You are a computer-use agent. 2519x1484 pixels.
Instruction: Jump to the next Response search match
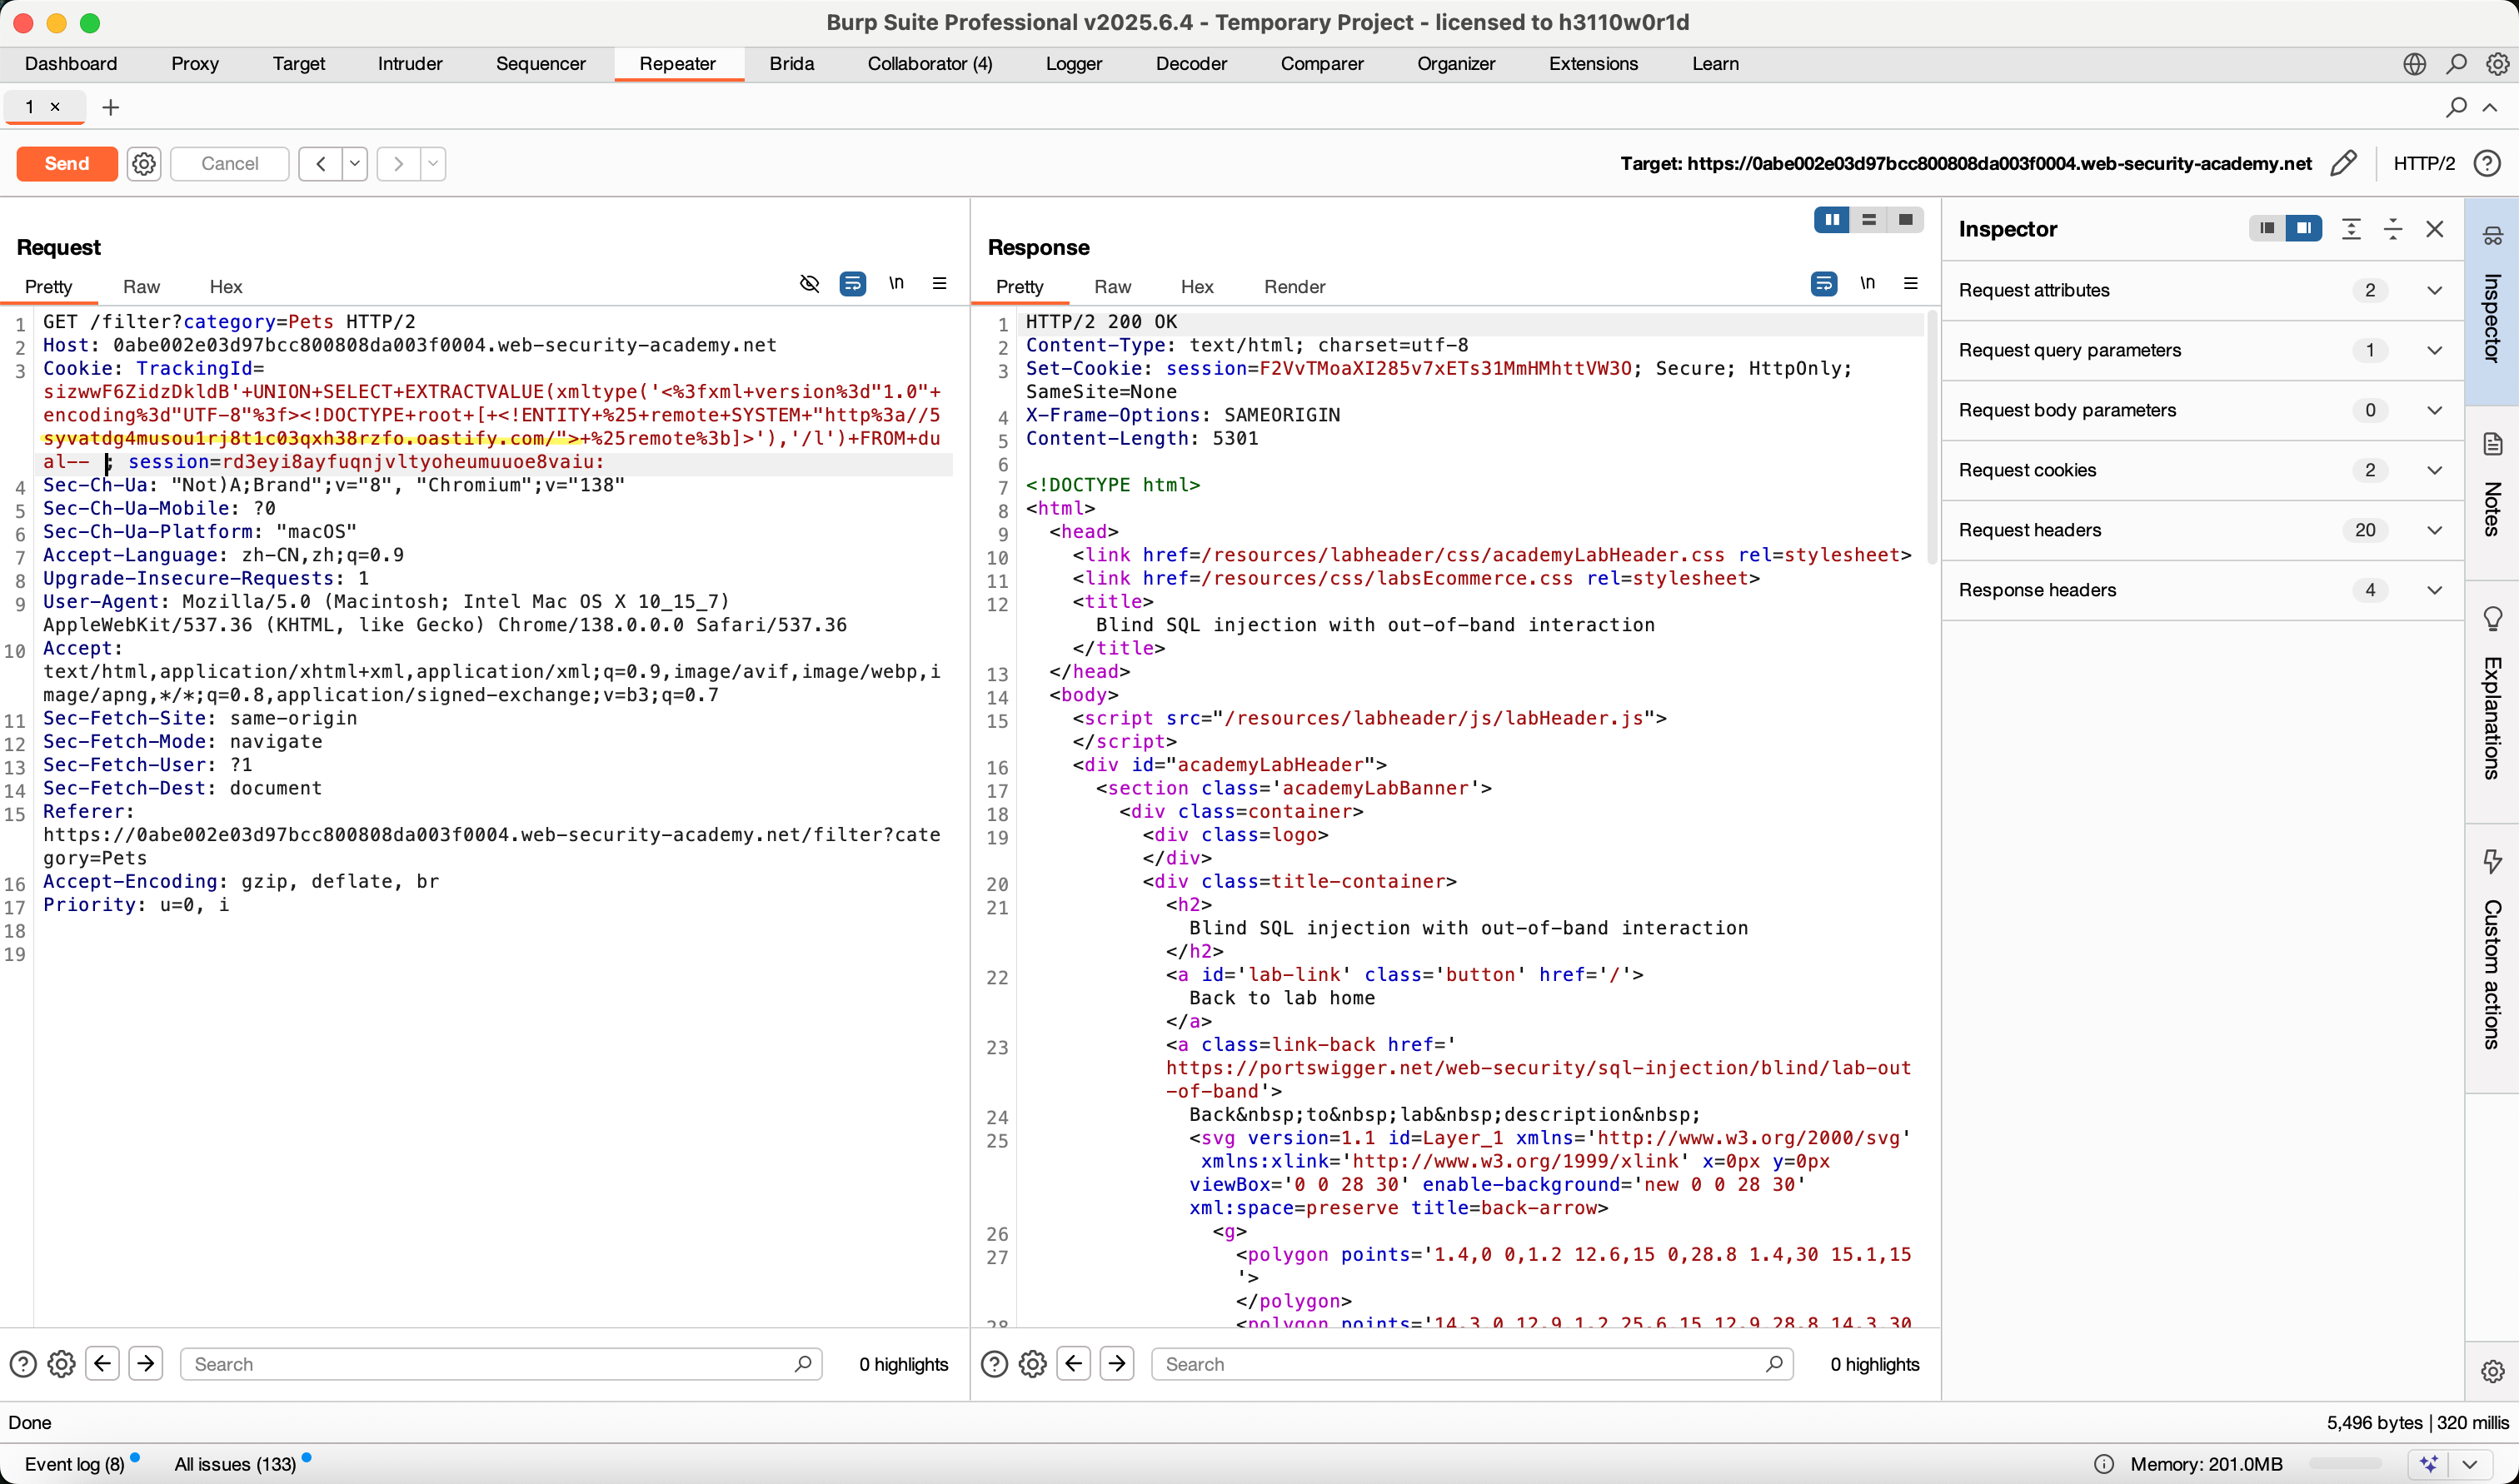click(x=1117, y=1363)
